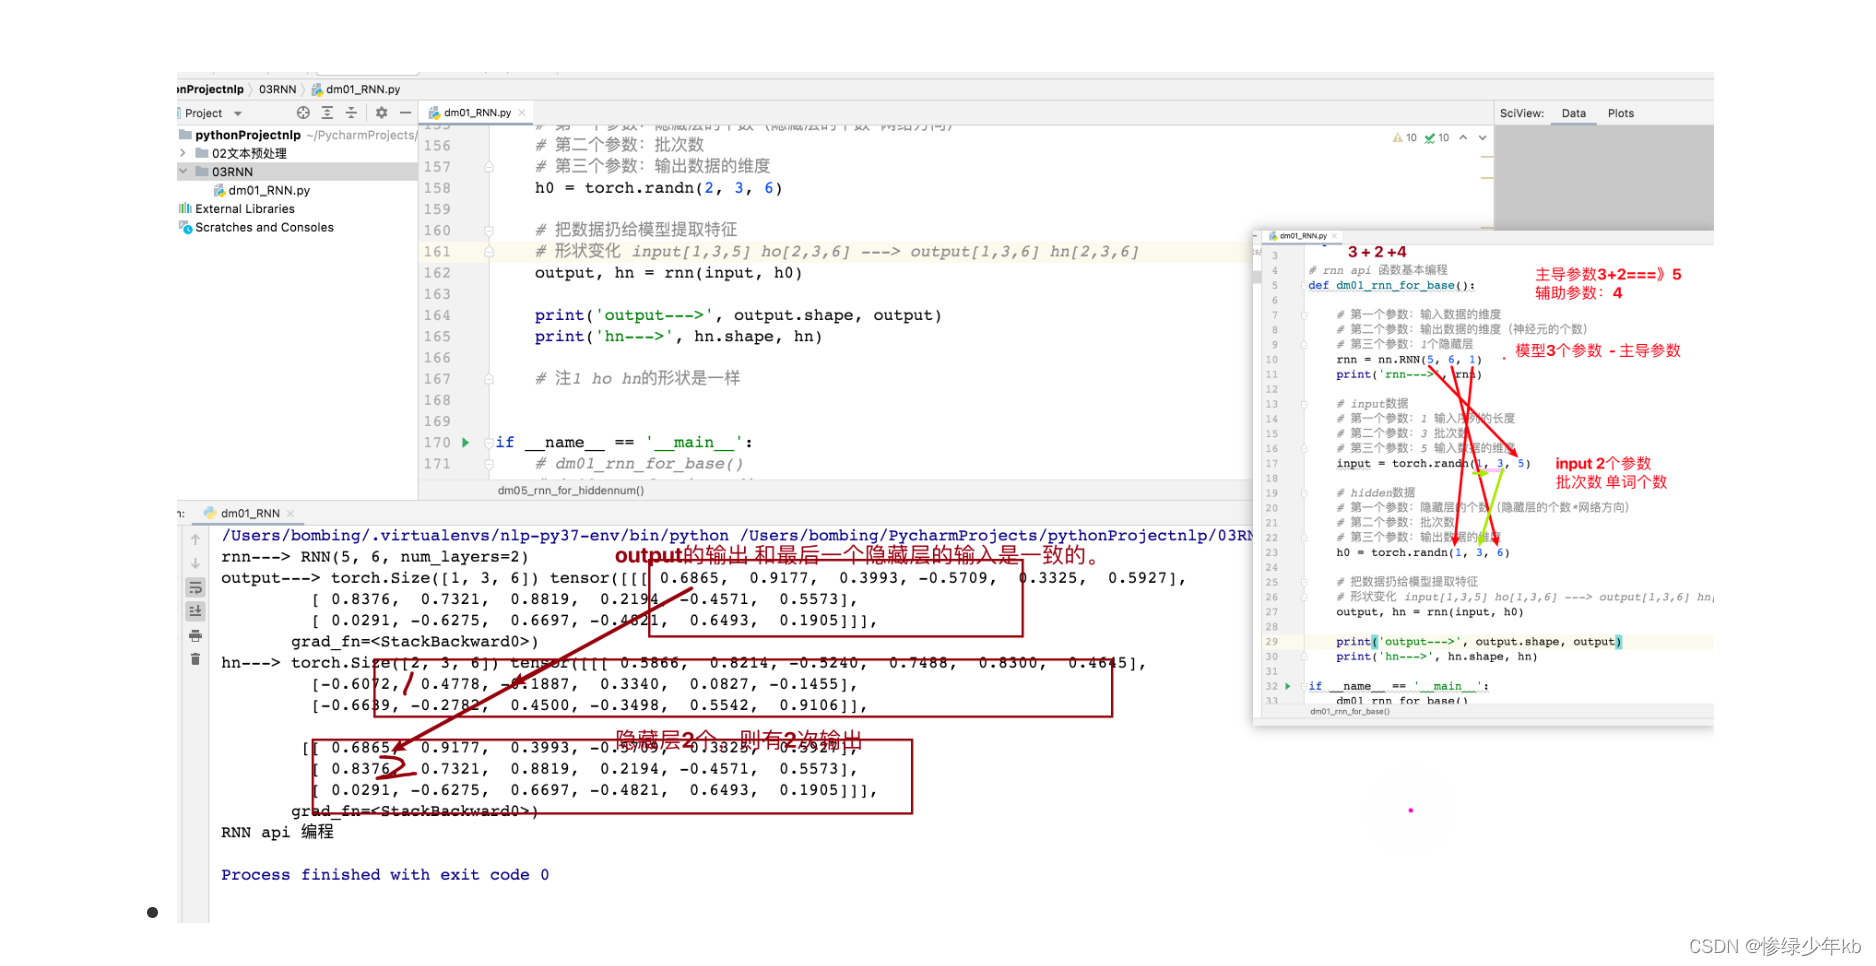
Task: Go to previous highlighted error arrow
Action: [x=1463, y=138]
